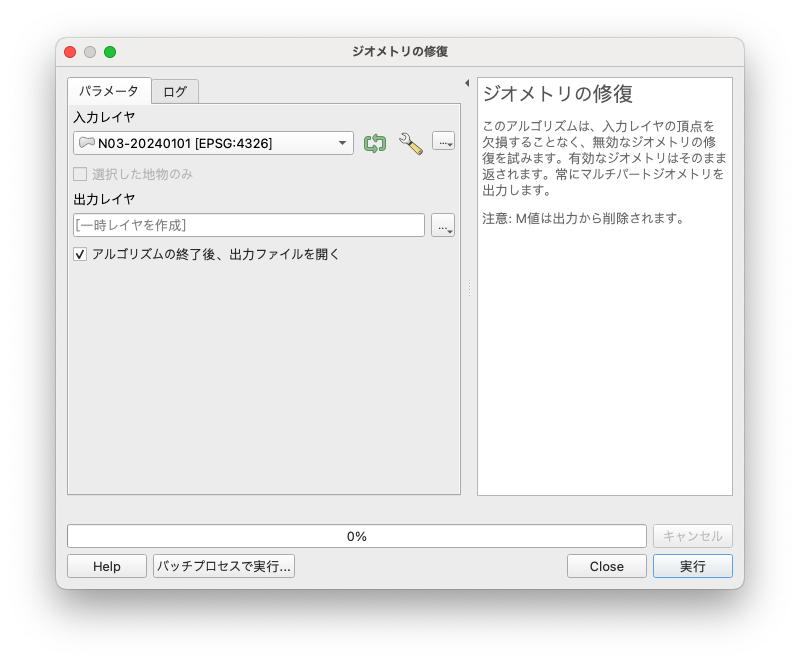The height and width of the screenshot is (663, 800).
Task: Open the input layer dropdown arrow
Action: coord(345,143)
